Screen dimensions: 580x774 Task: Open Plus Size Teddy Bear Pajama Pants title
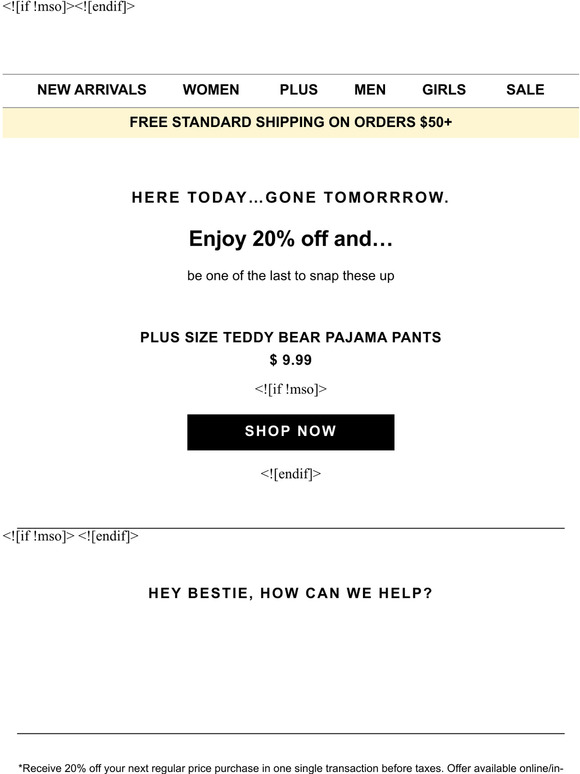point(291,337)
